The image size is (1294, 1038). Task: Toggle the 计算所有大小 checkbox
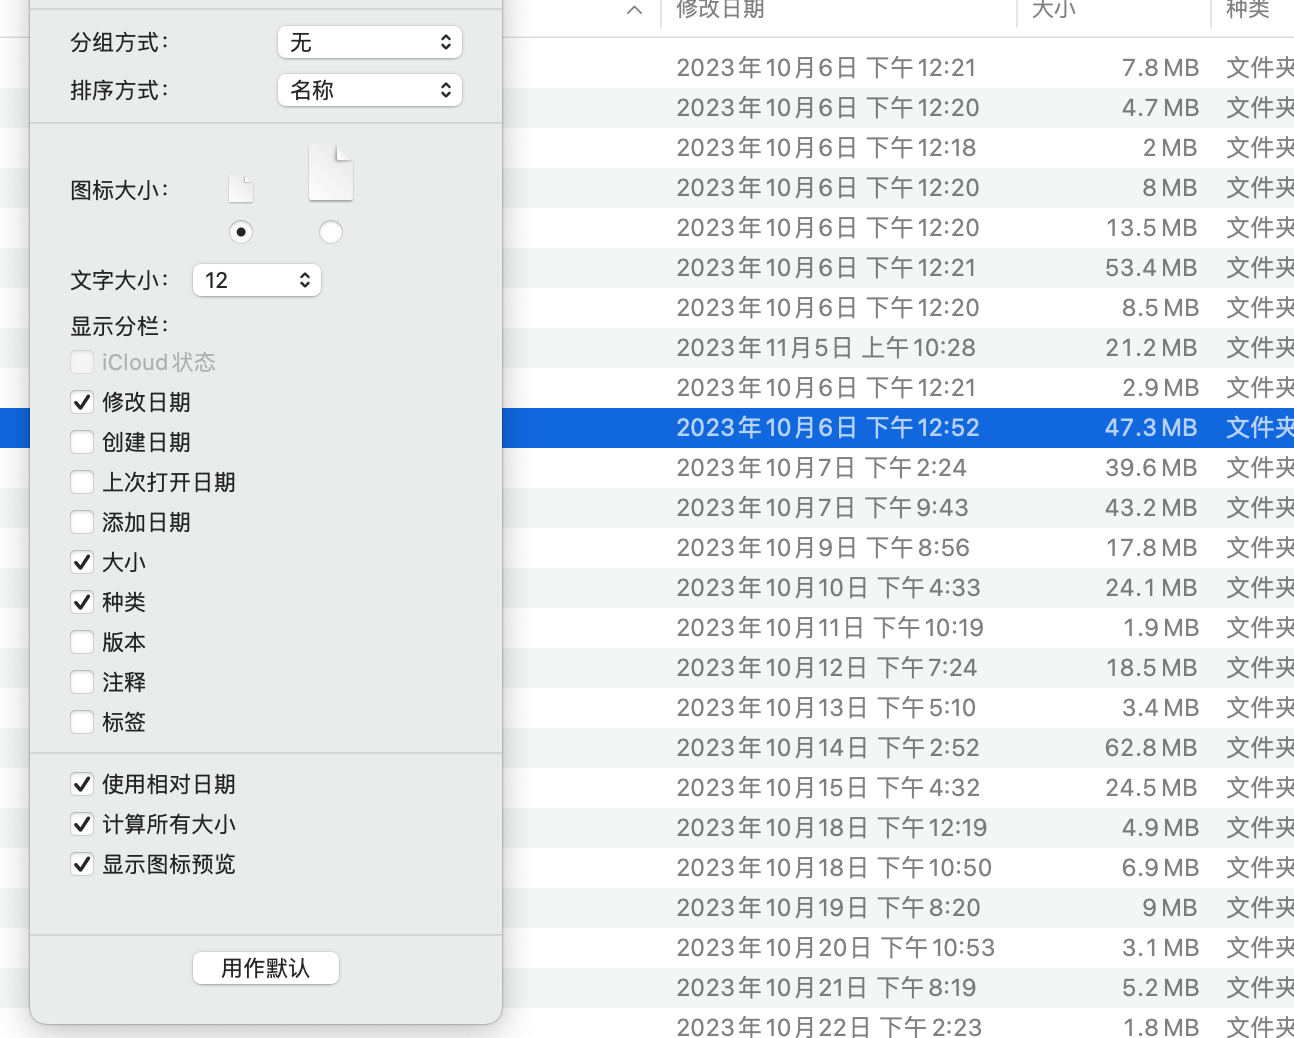(82, 824)
